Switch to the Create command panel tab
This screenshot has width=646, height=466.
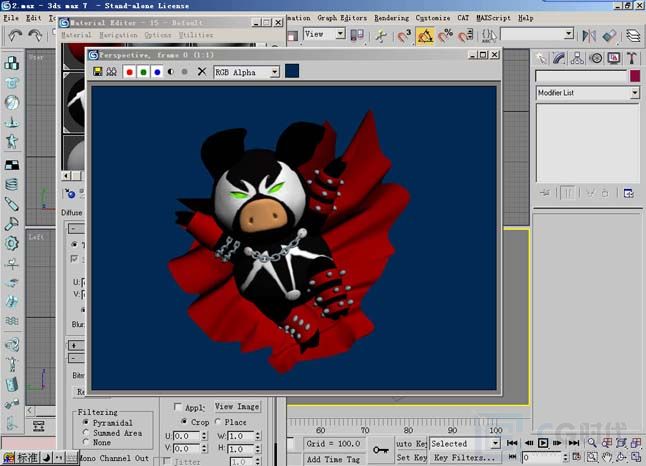coord(541,58)
